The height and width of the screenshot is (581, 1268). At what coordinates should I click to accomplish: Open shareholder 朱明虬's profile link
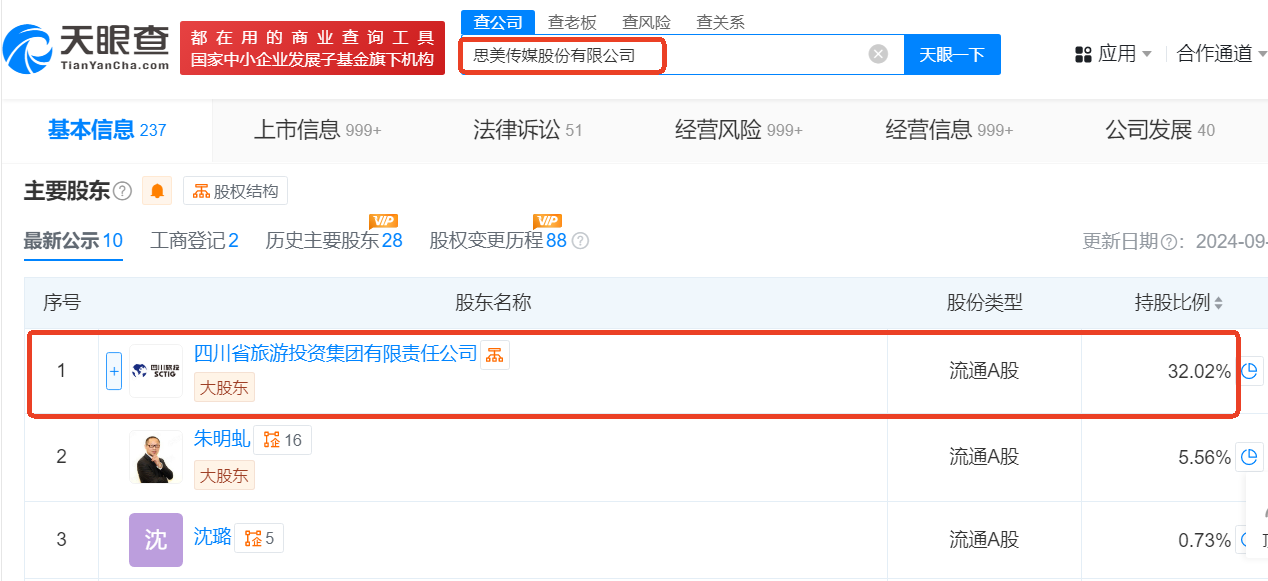[x=222, y=440]
